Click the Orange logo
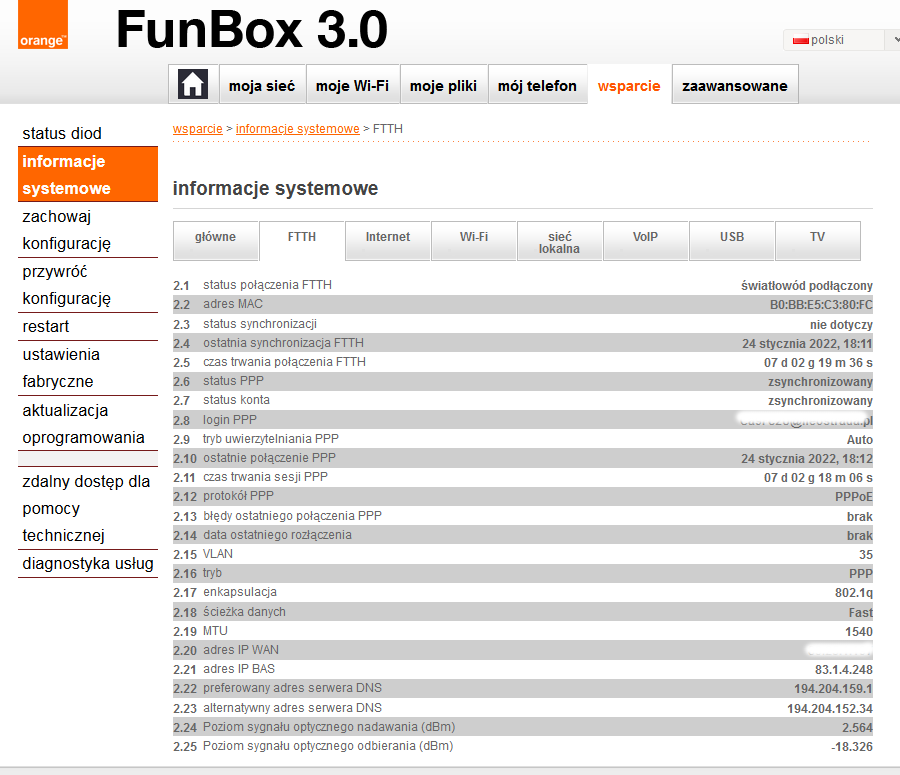Viewport: 900px width, 775px height. [42, 26]
